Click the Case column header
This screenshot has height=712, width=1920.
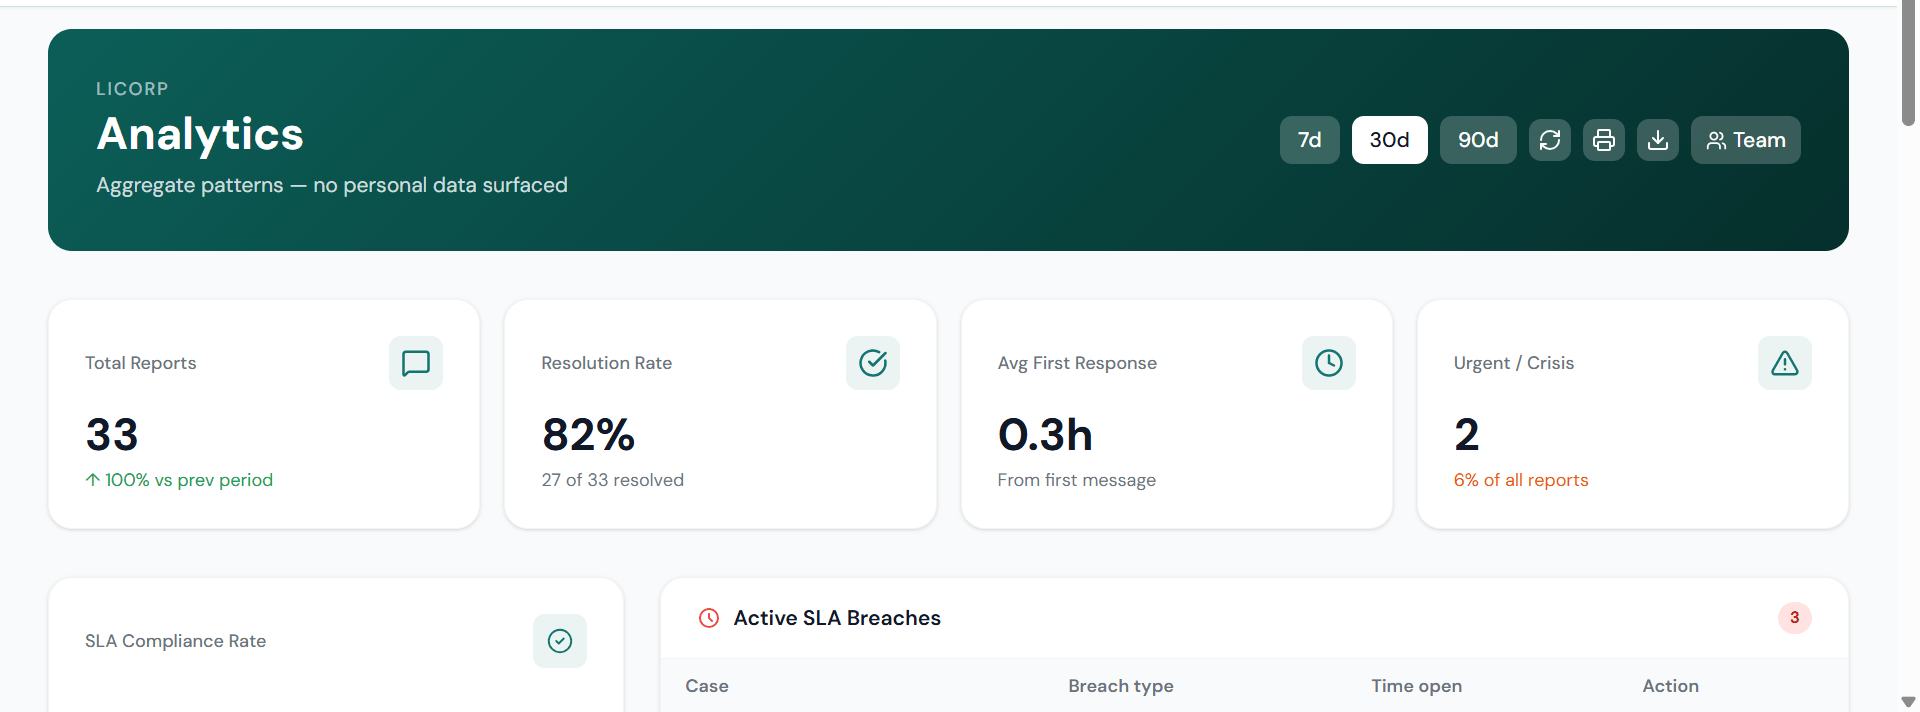[707, 686]
